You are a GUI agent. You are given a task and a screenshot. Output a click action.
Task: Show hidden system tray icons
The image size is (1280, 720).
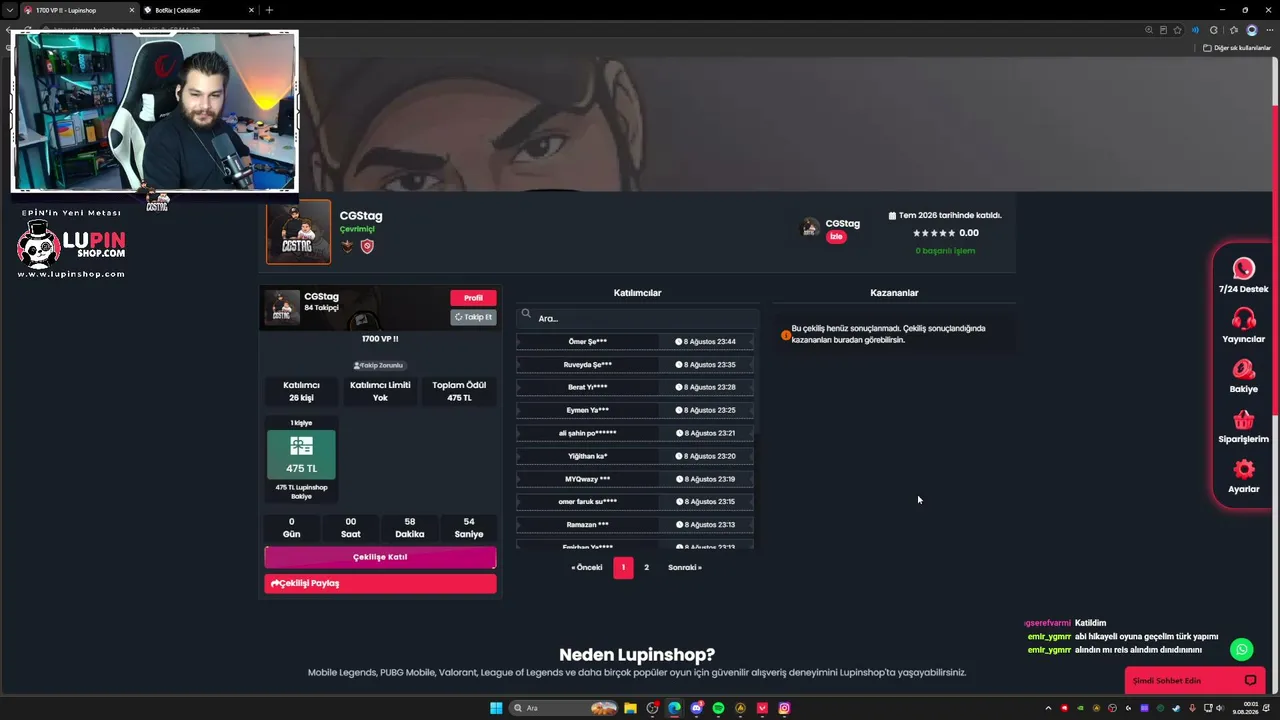click(1048, 708)
